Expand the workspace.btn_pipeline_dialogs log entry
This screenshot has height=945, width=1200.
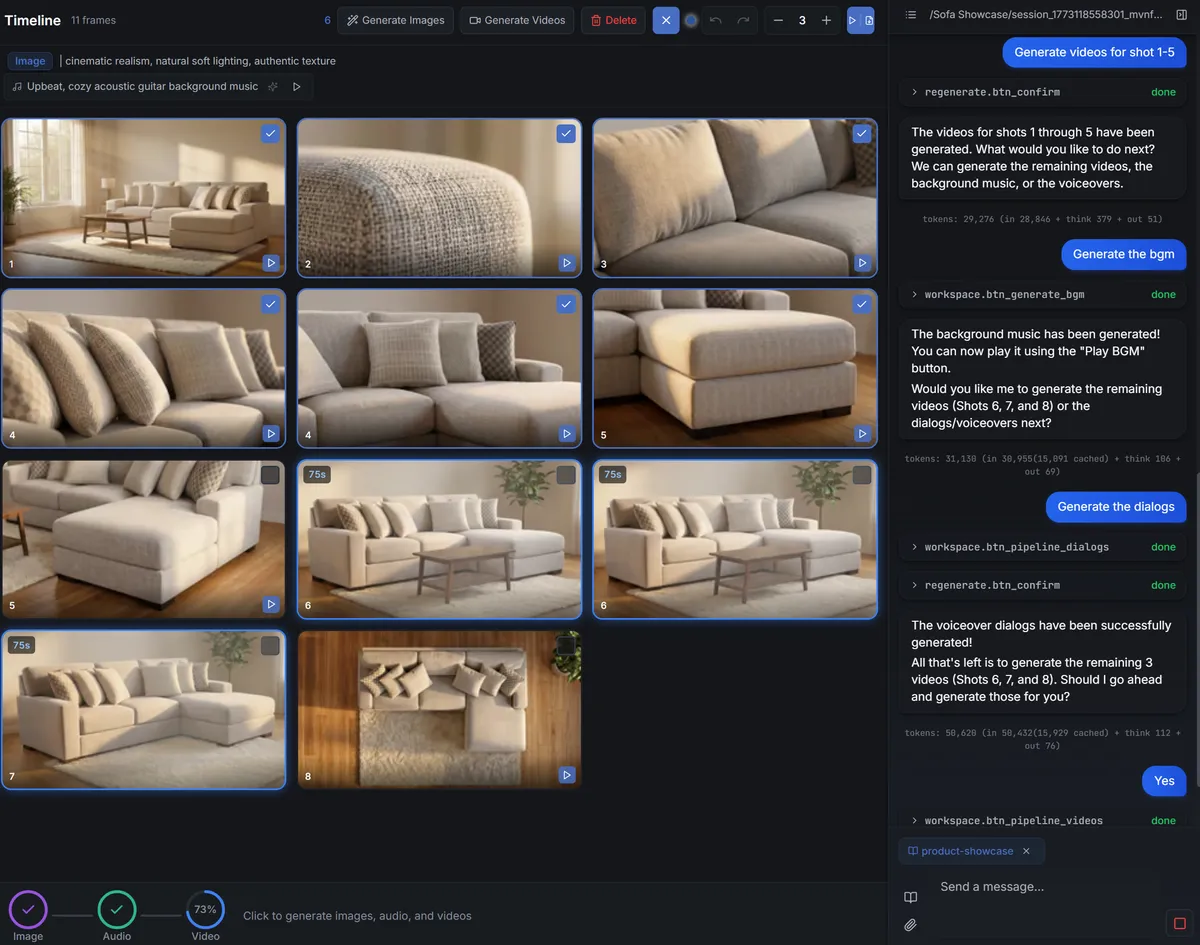coord(914,547)
